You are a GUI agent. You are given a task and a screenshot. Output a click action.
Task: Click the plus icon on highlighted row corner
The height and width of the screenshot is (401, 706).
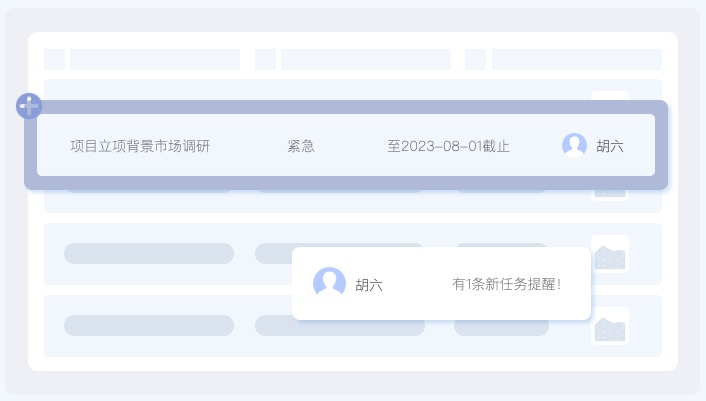point(29,105)
